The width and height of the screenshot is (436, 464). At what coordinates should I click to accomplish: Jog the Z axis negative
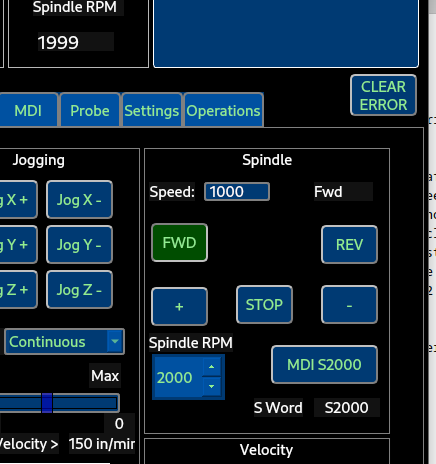point(79,290)
